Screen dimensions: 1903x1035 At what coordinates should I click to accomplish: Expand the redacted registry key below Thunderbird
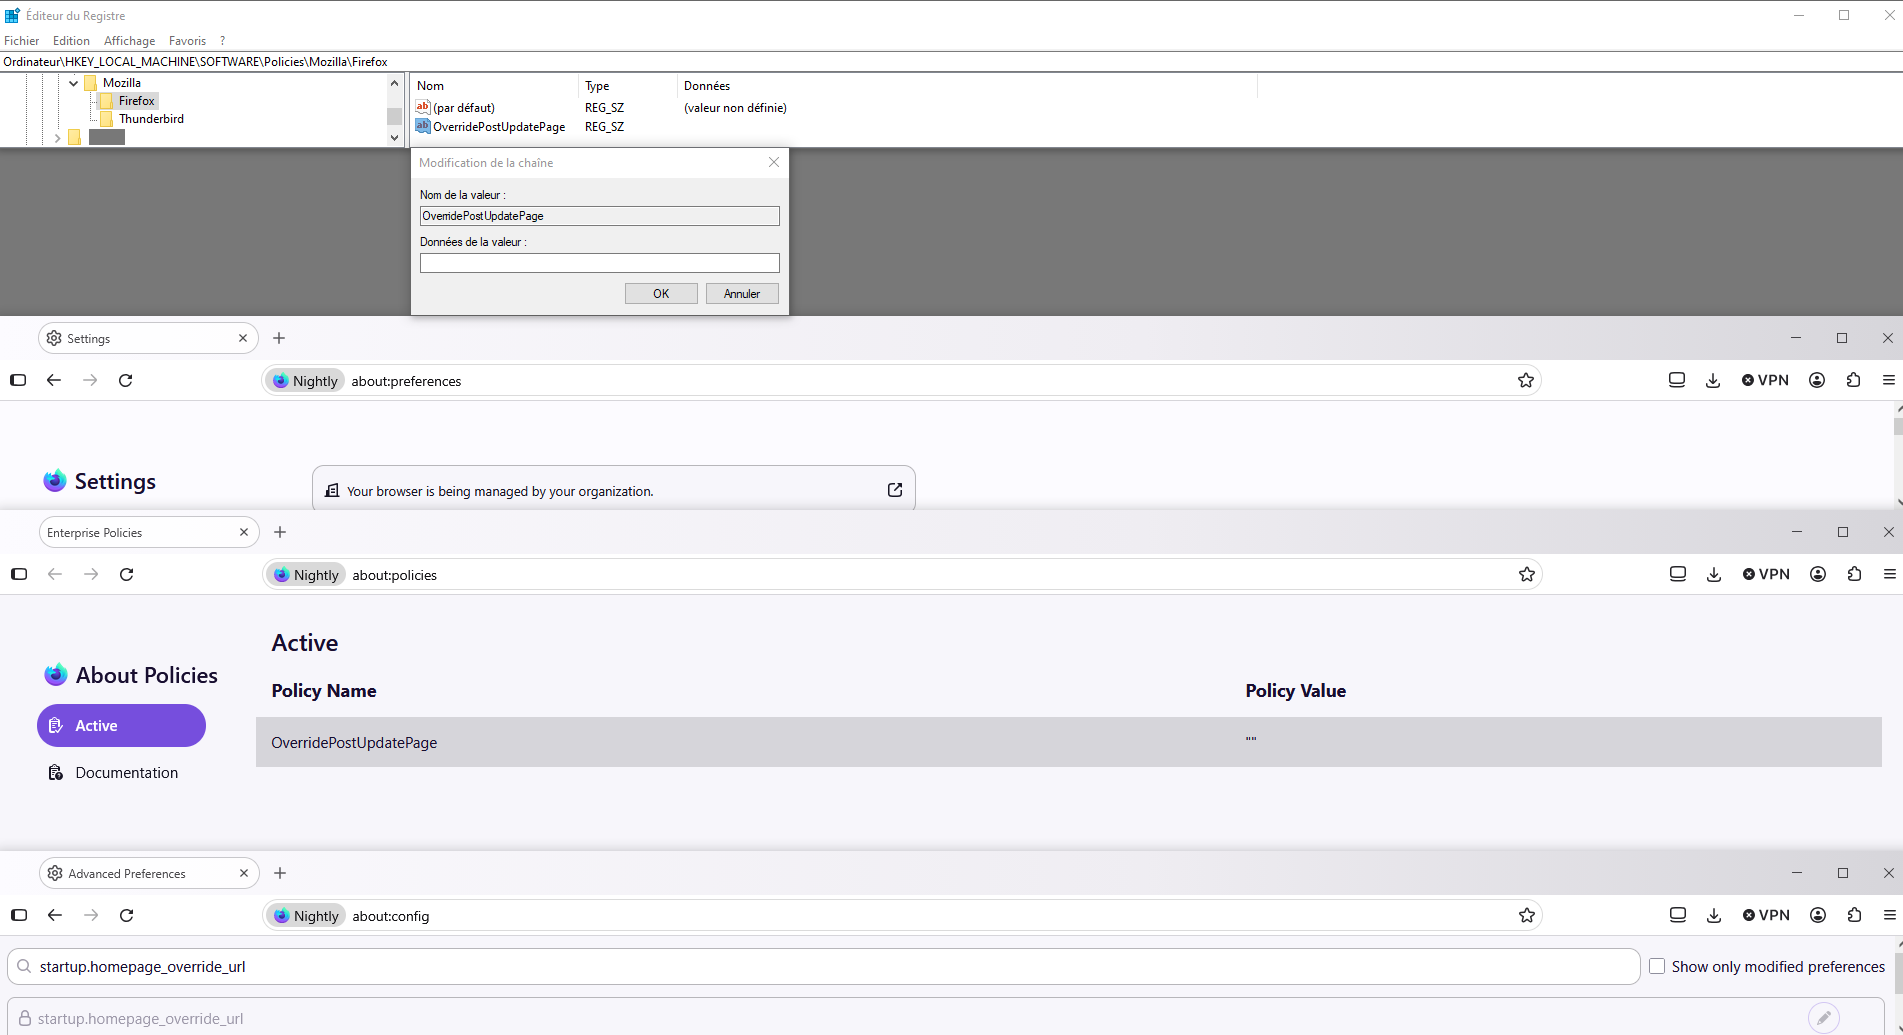[57, 138]
